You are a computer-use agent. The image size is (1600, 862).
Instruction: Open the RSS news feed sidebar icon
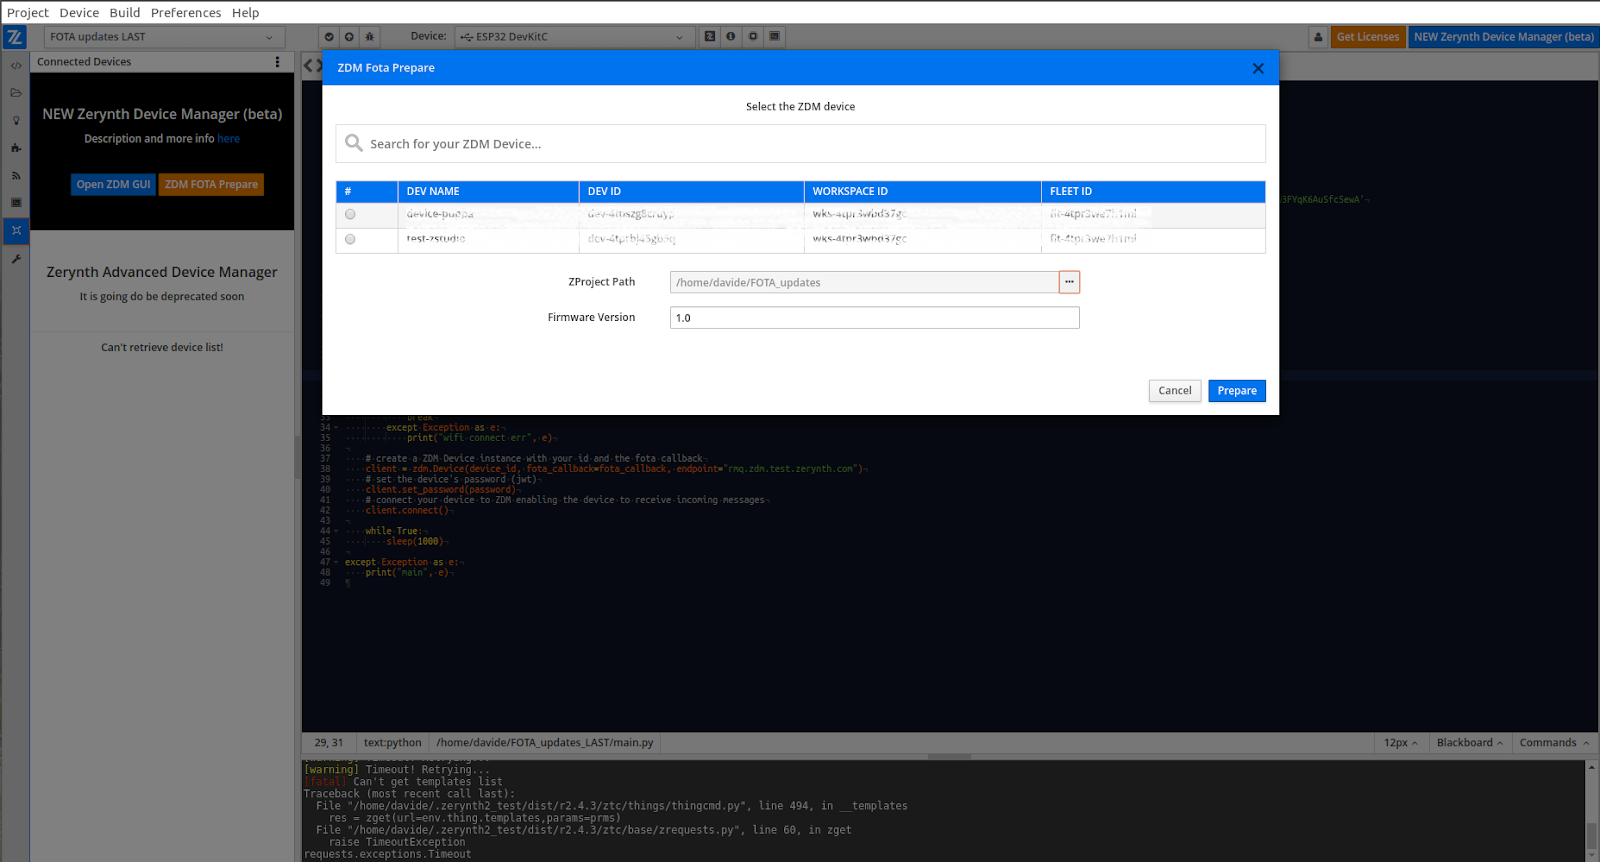point(15,175)
